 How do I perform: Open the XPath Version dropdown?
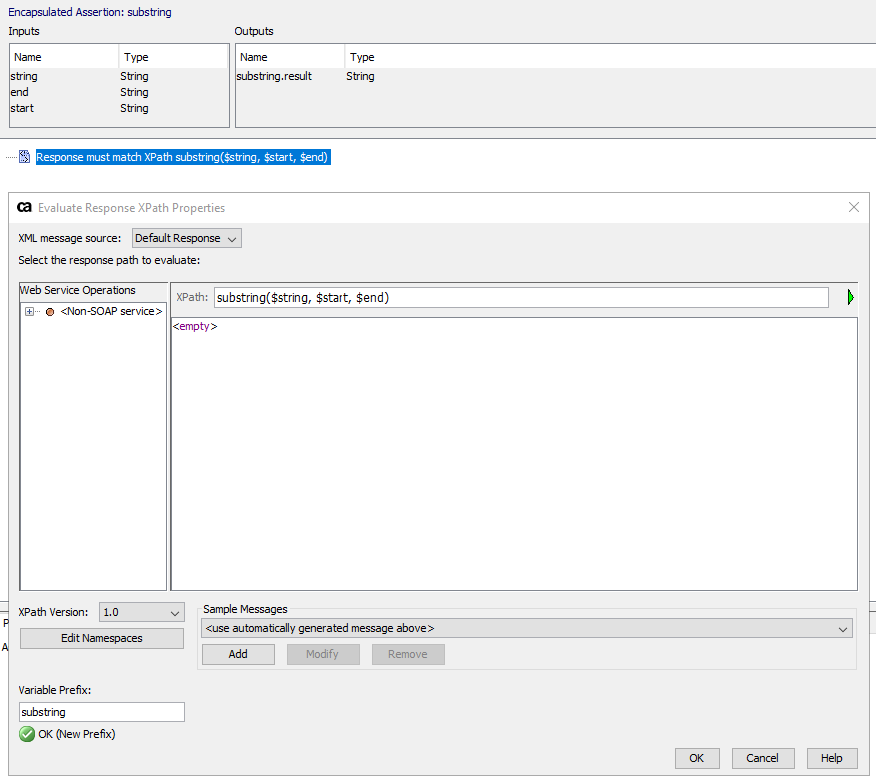point(141,612)
